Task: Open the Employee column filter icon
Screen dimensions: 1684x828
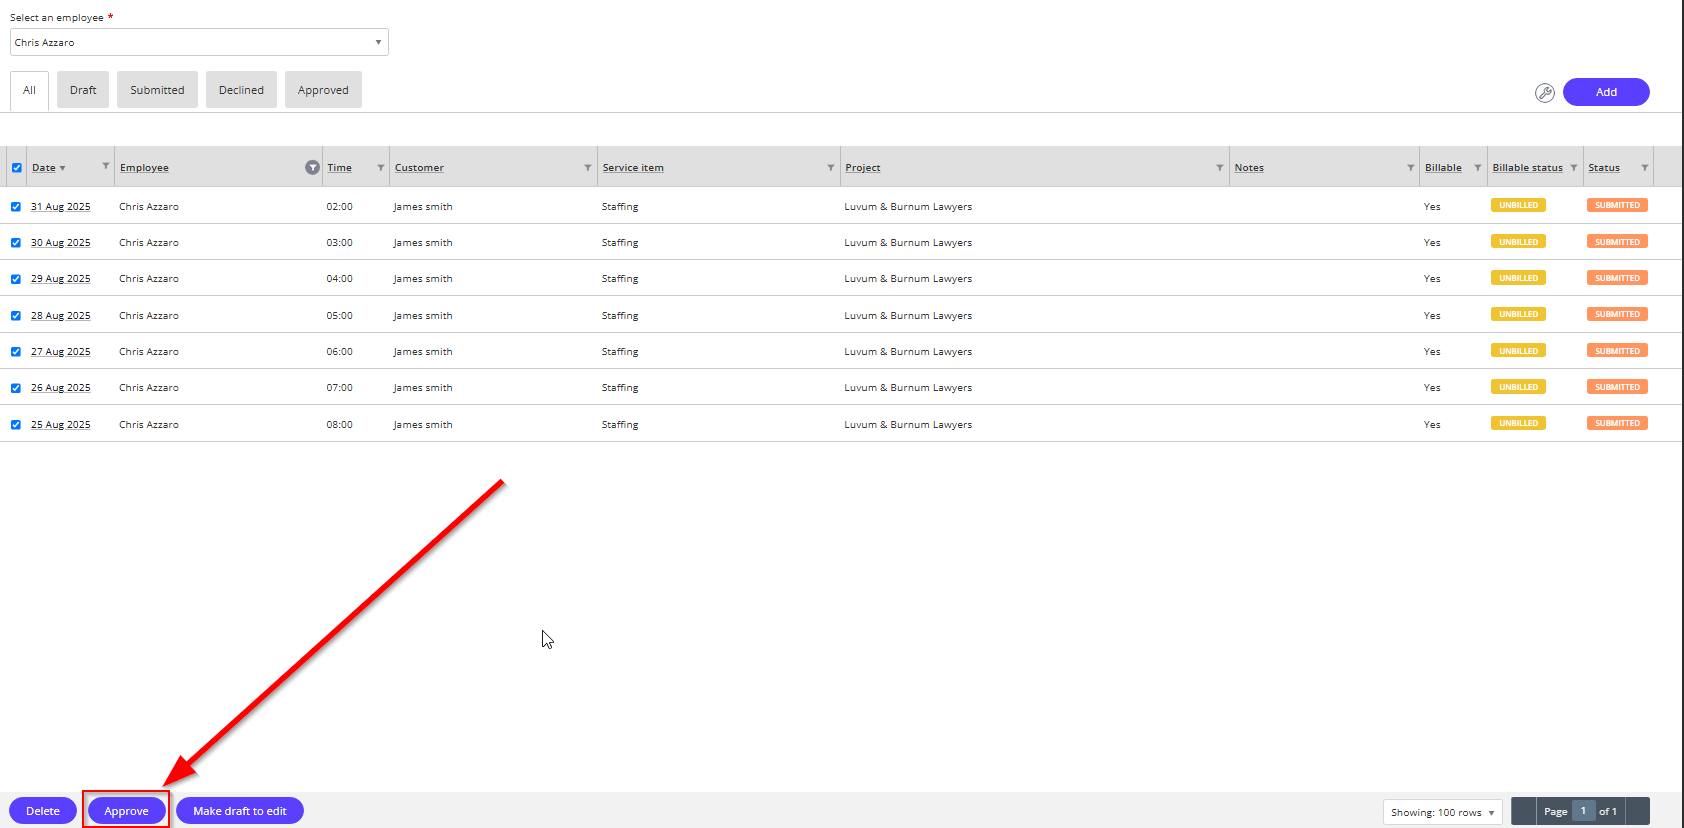Action: click(x=312, y=167)
